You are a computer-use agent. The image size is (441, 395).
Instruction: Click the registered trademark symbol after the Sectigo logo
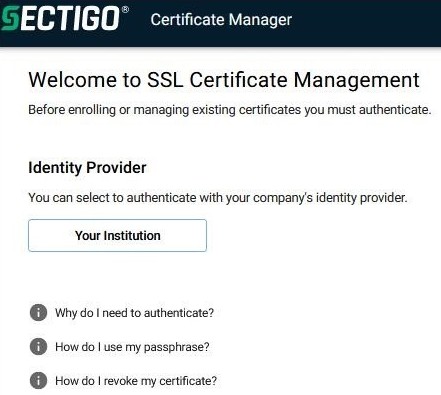[125, 9]
